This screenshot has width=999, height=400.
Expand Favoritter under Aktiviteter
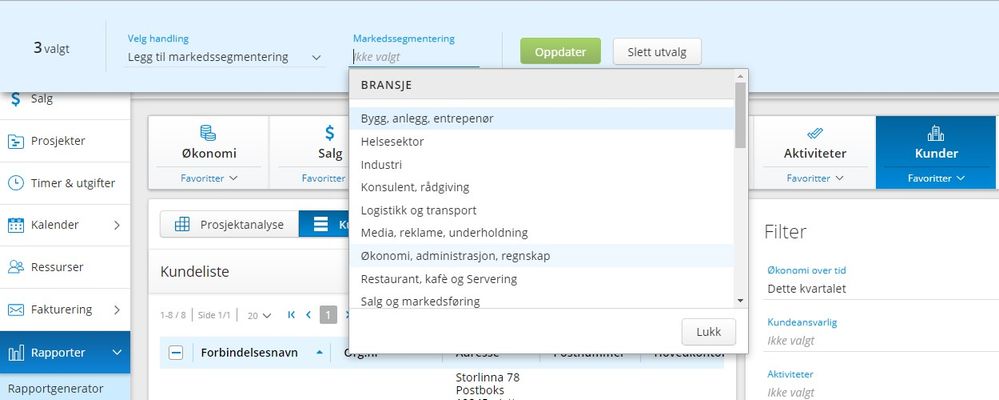pyautogui.click(x=815, y=178)
